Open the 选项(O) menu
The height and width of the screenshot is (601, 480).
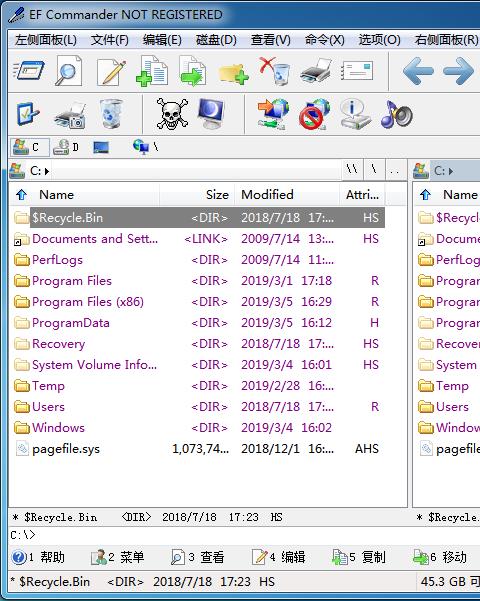pyautogui.click(x=380, y=40)
